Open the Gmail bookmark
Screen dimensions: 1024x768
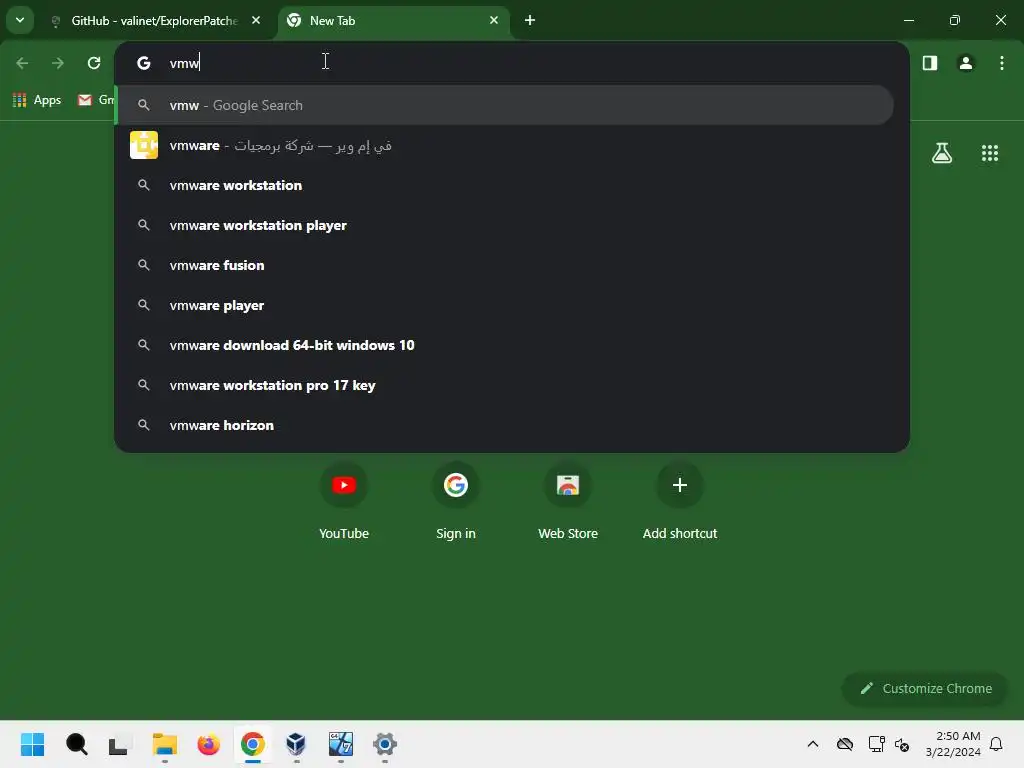[95, 100]
